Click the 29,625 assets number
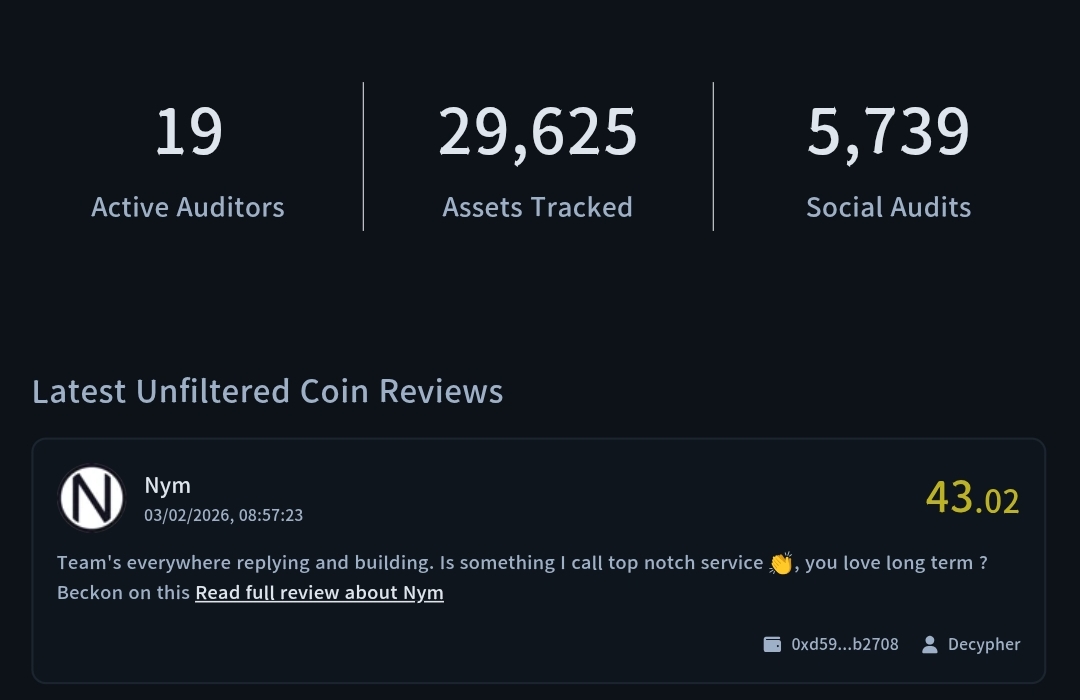The image size is (1080, 700). [x=537, y=132]
